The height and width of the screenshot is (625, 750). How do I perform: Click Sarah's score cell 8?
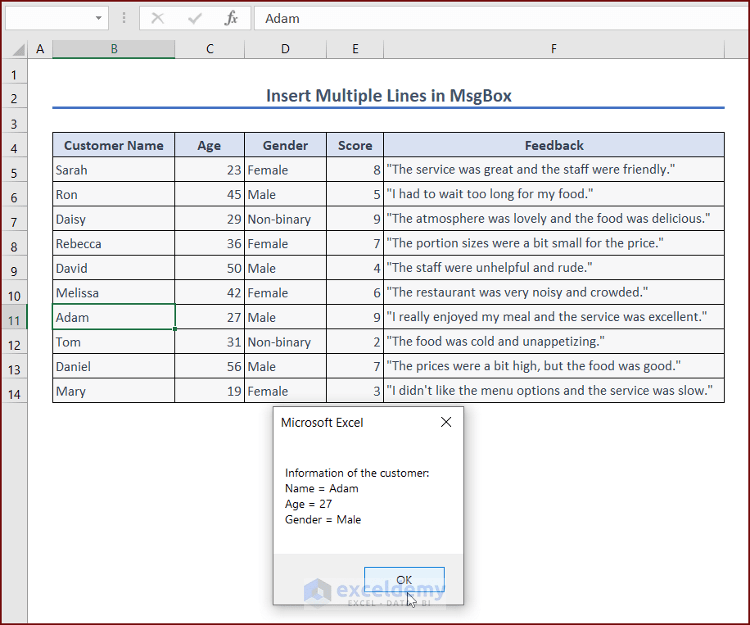[x=355, y=170]
